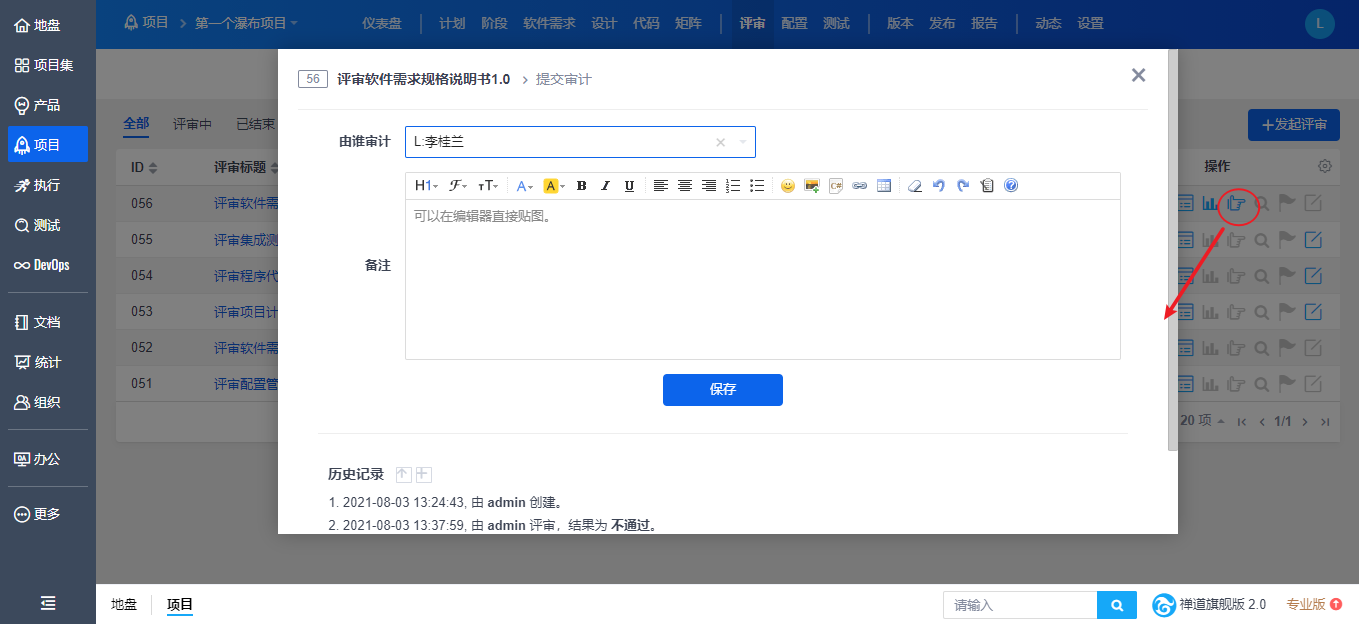
Task: Click the bottom search field 请输入
Action: coord(1020,605)
